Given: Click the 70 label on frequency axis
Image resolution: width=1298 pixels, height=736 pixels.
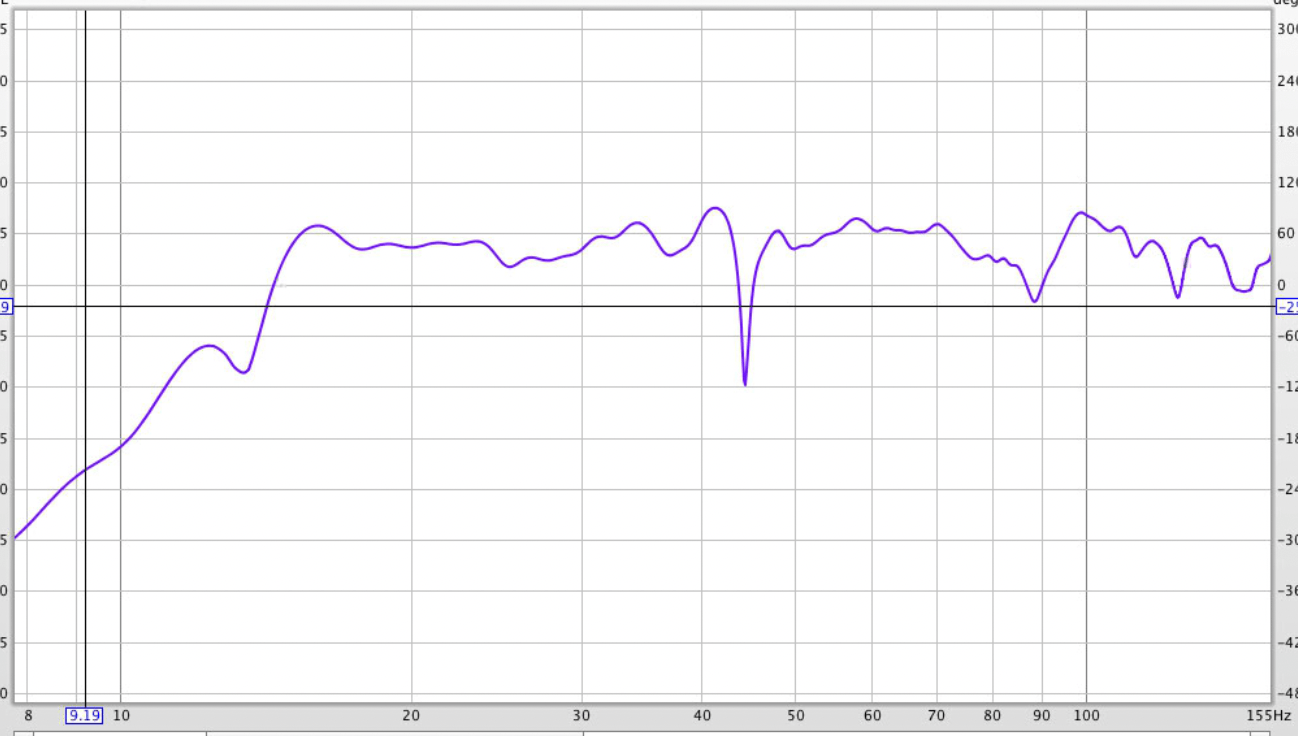Looking at the screenshot, I should (x=937, y=715).
